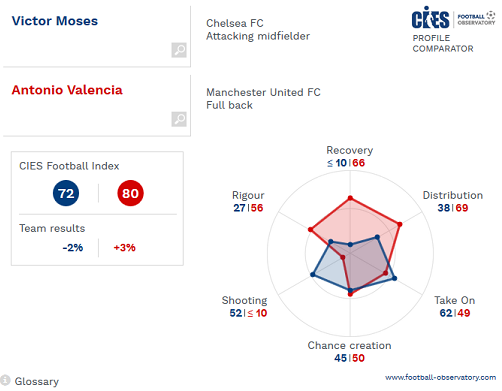Click the Victor Moses name field

[97, 36]
